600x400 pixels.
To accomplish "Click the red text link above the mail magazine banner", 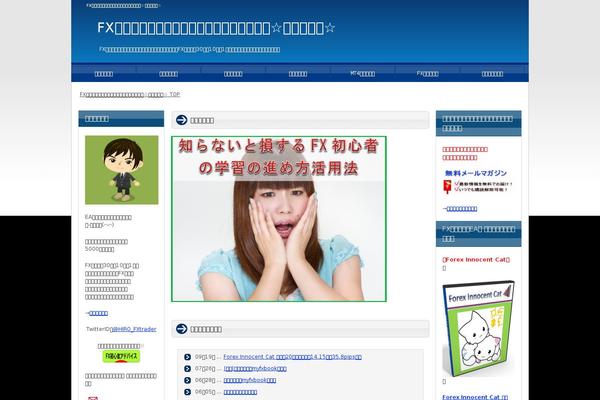I will click(x=465, y=153).
